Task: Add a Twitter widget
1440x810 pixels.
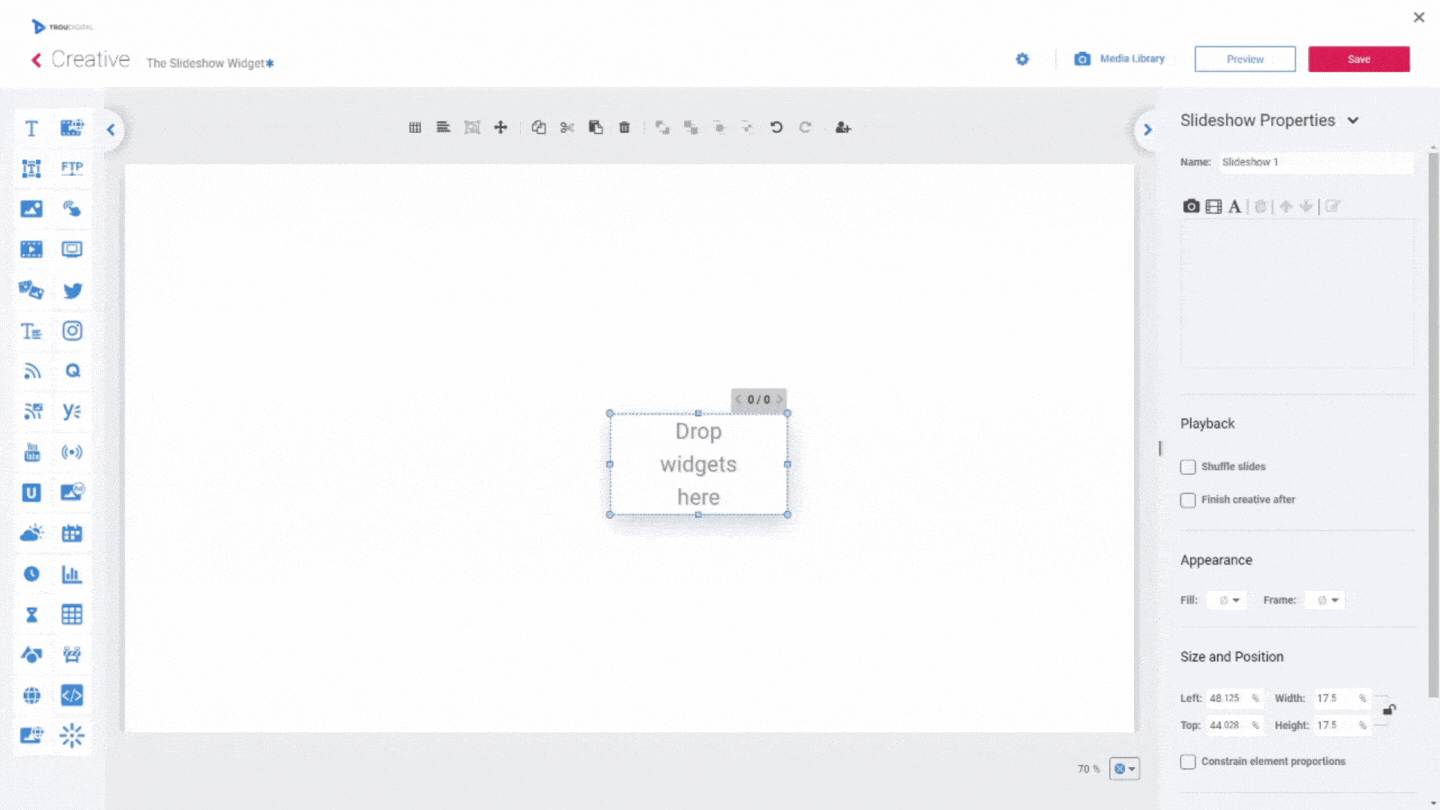Action: pos(72,290)
